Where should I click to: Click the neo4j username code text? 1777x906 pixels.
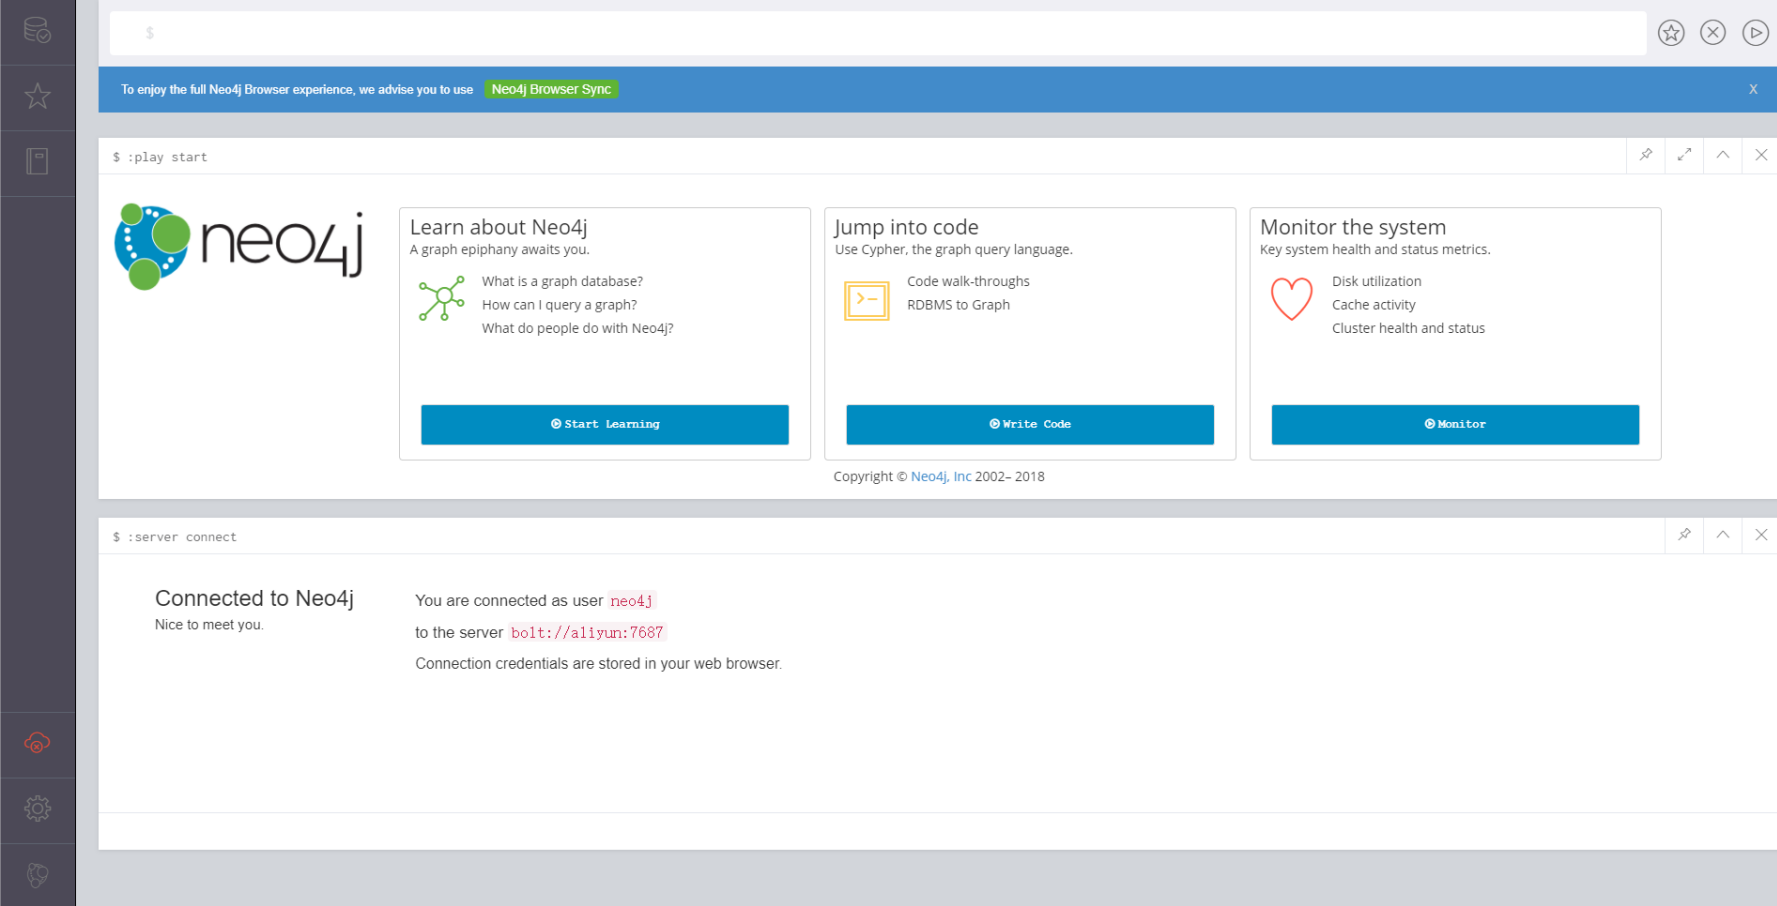(631, 601)
